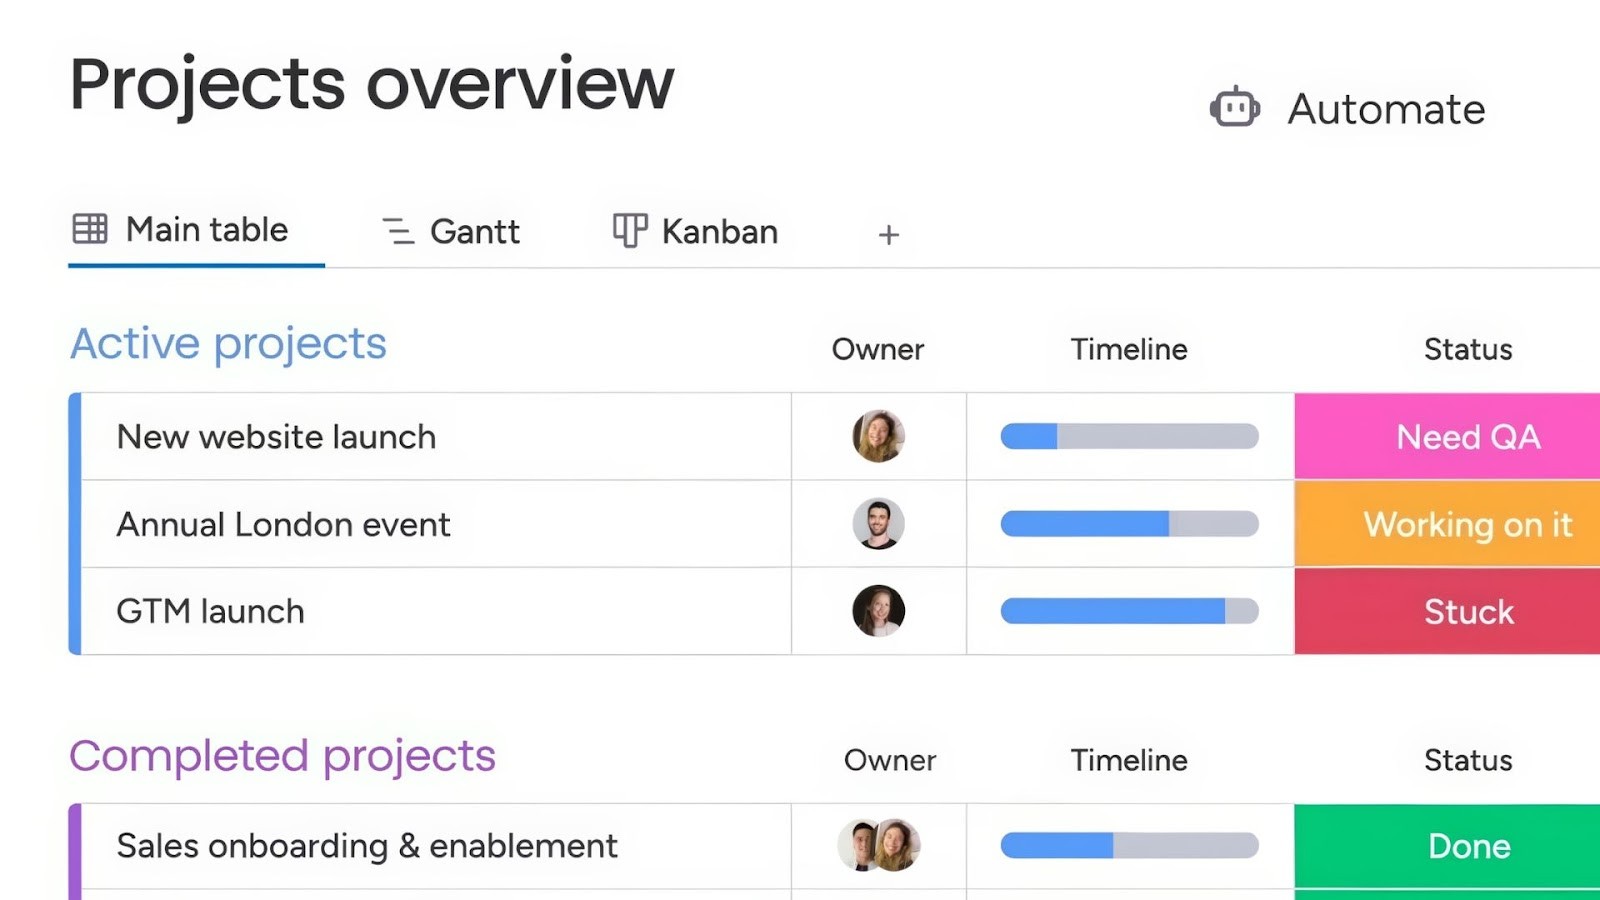1600x900 pixels.
Task: Change the Stuck status on GTM launch
Action: click(1467, 611)
